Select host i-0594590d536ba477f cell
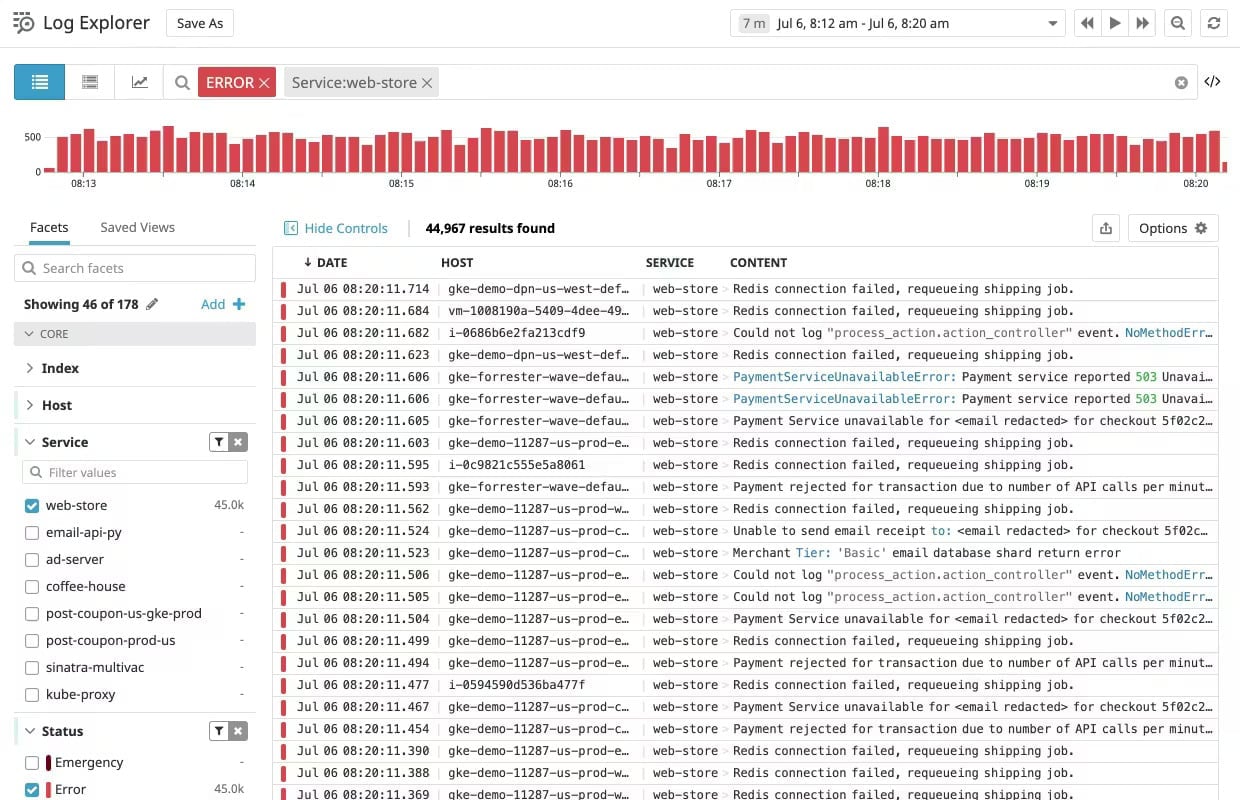The height and width of the screenshot is (800, 1240). coord(517,685)
